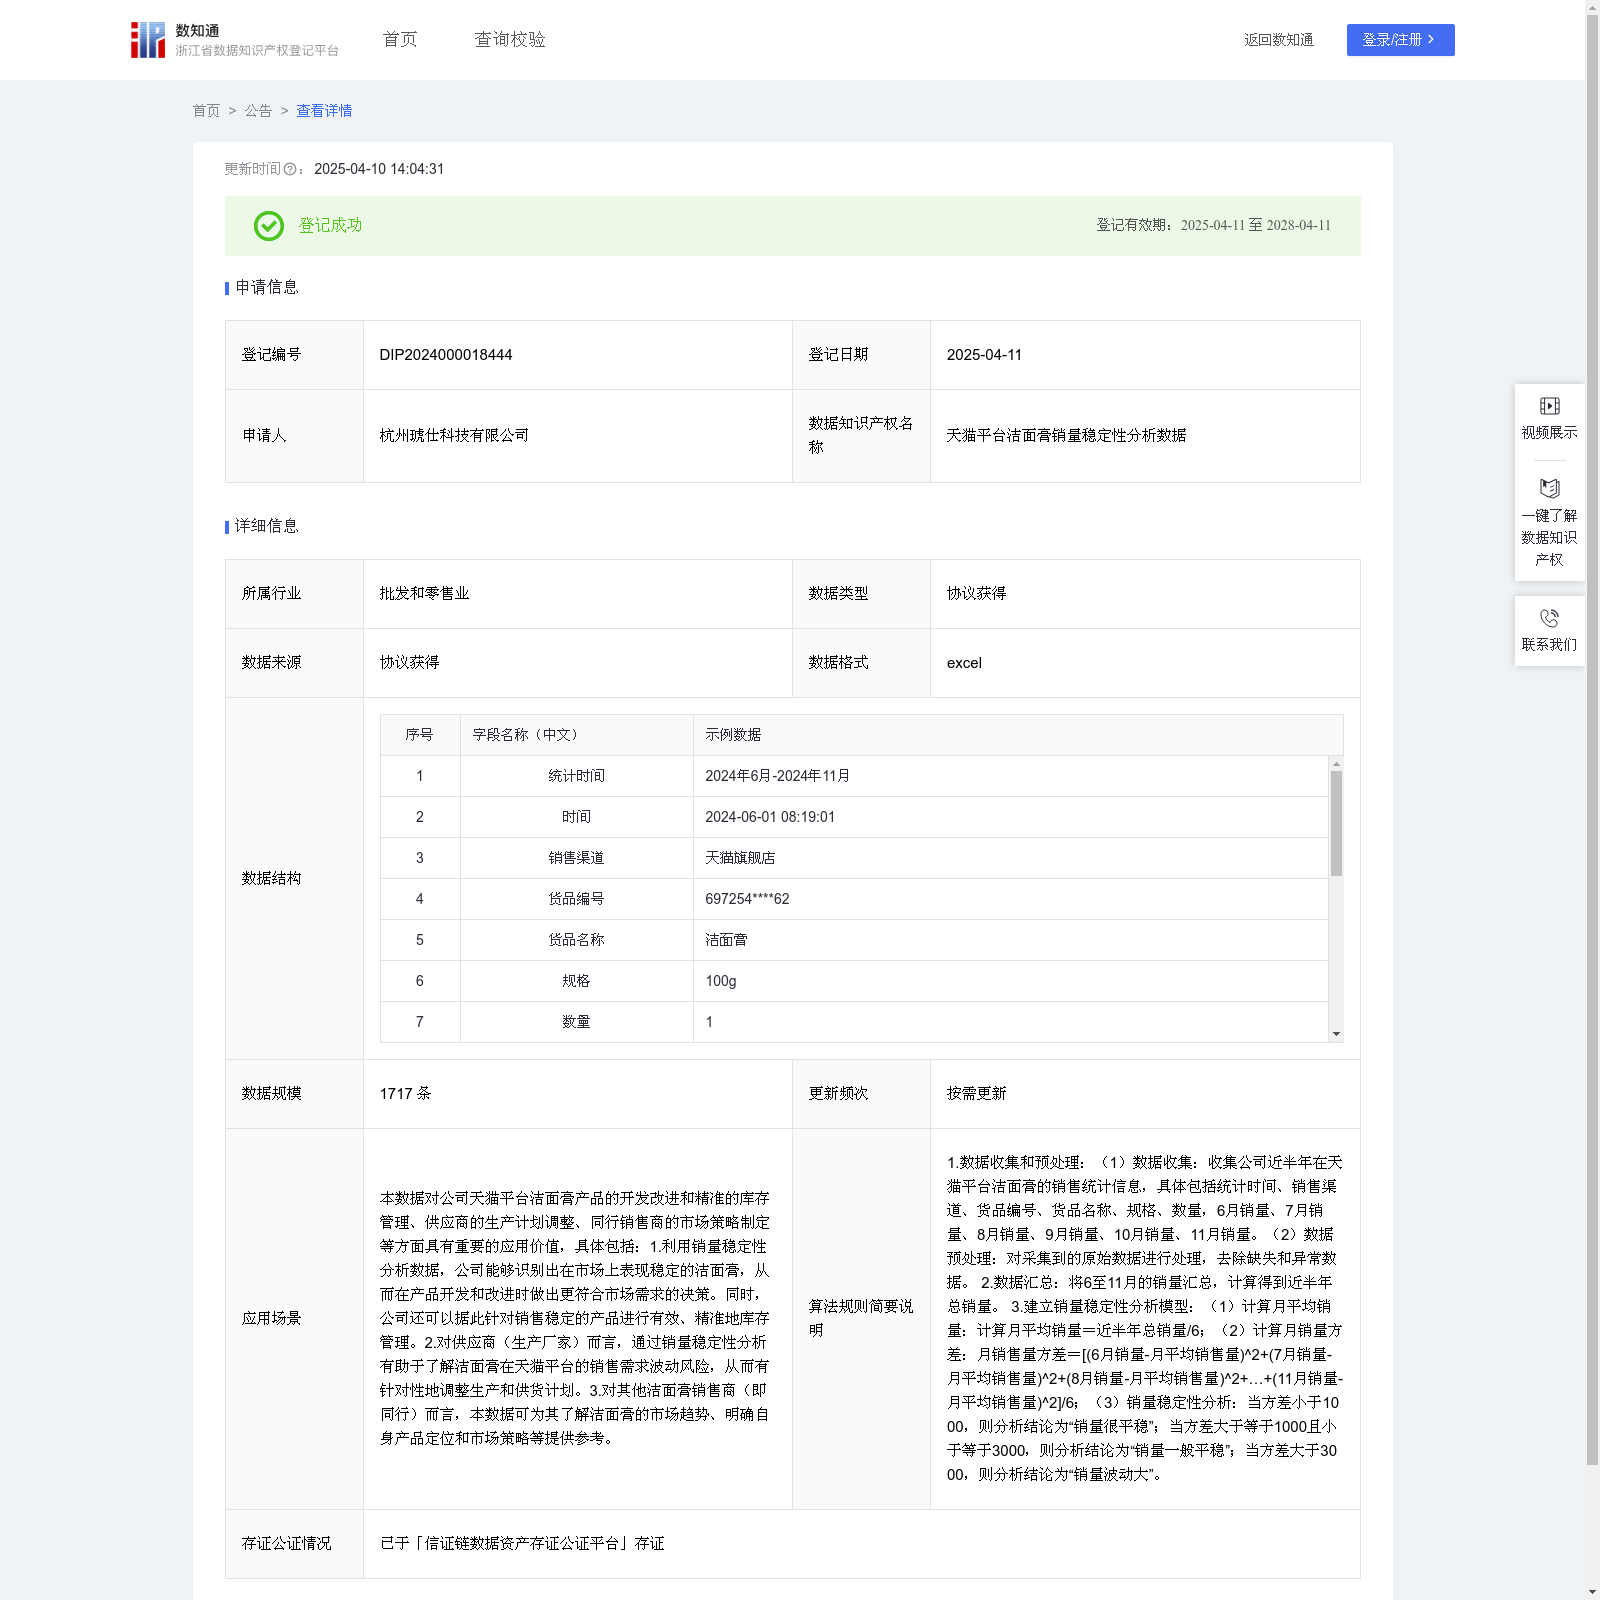
Task: Open the 视频展示 video icon
Action: 1549,406
